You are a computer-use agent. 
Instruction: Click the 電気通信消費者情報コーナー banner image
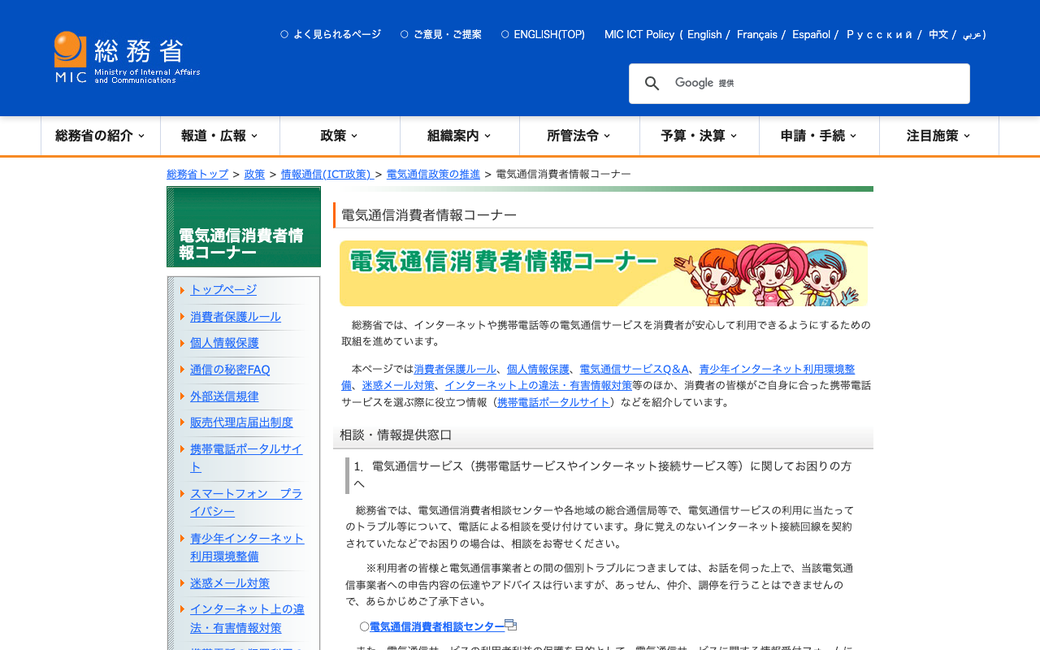pos(604,273)
